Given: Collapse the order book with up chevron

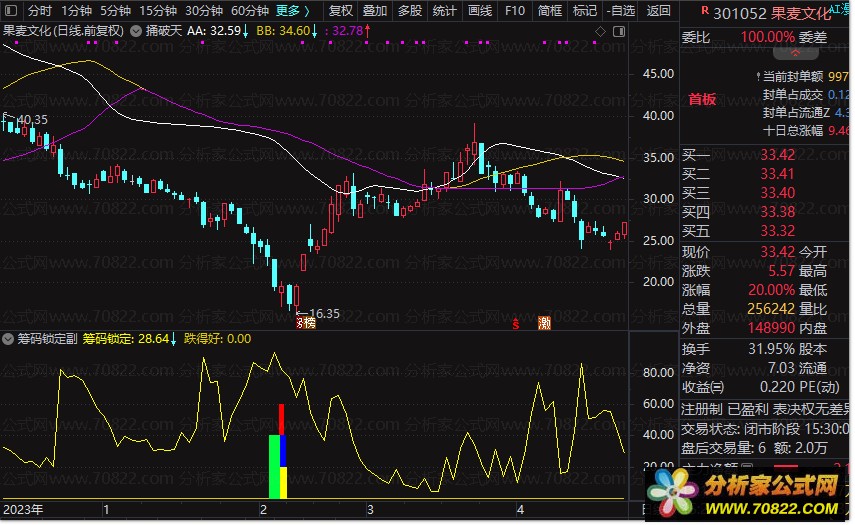Looking at the screenshot, I should (796, 53).
